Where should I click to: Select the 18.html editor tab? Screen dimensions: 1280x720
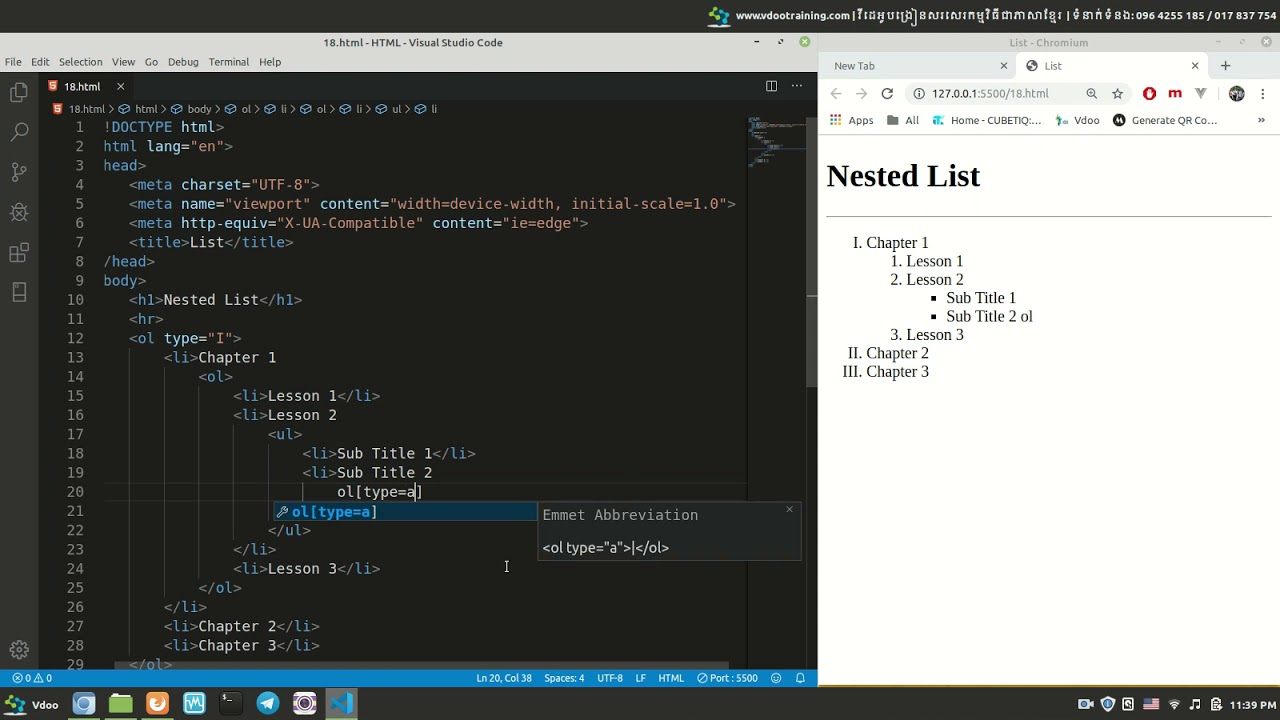[85, 87]
